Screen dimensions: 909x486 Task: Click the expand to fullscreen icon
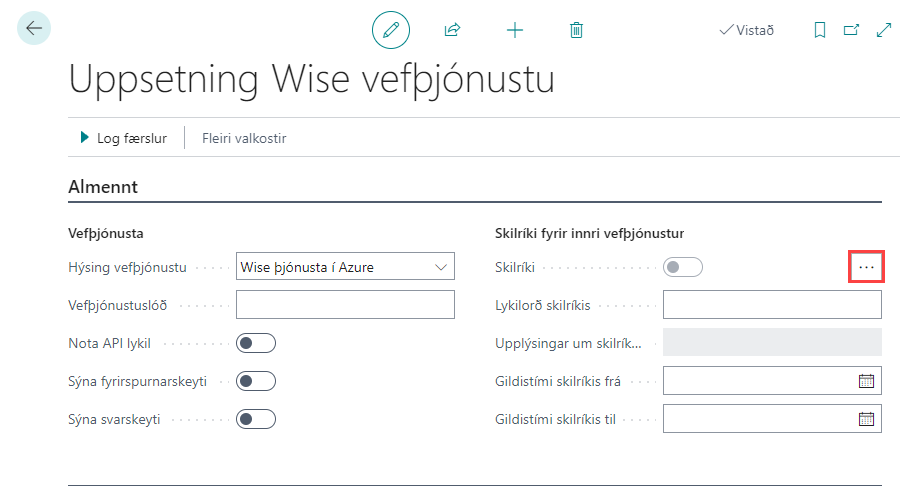click(884, 30)
